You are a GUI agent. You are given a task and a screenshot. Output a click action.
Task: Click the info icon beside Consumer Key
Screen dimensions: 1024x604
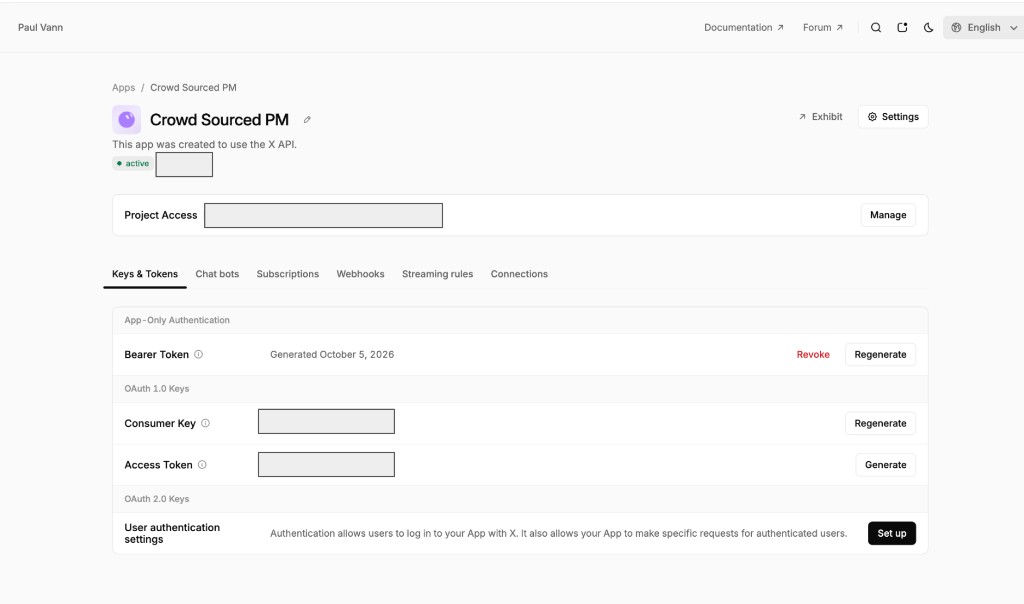[205, 423]
